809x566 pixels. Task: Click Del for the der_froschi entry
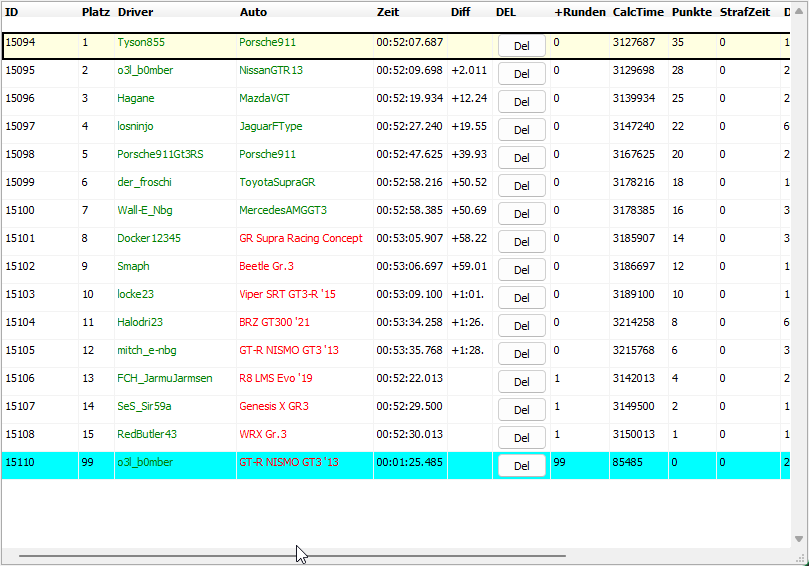pos(521,185)
